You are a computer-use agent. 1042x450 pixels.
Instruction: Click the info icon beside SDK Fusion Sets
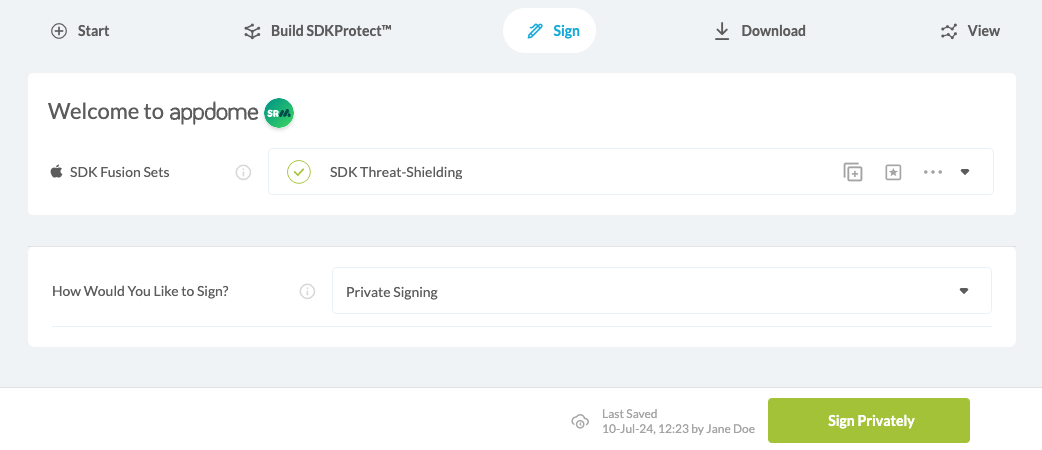(x=243, y=172)
